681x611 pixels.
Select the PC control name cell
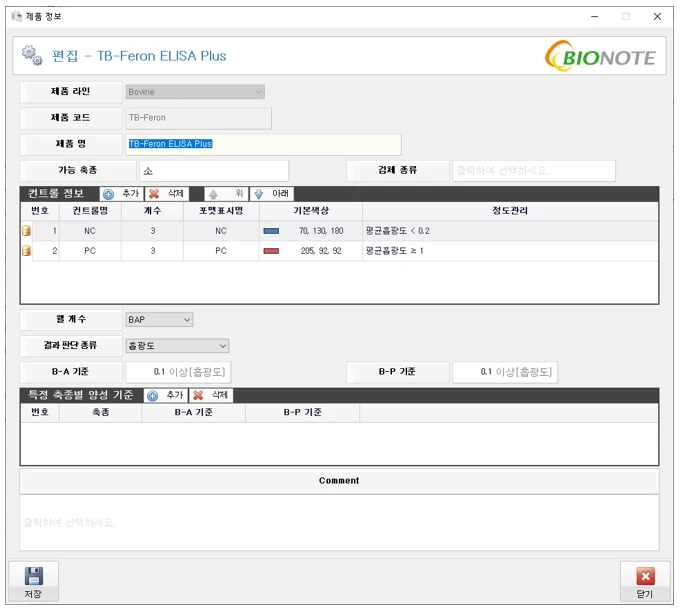click(90, 251)
